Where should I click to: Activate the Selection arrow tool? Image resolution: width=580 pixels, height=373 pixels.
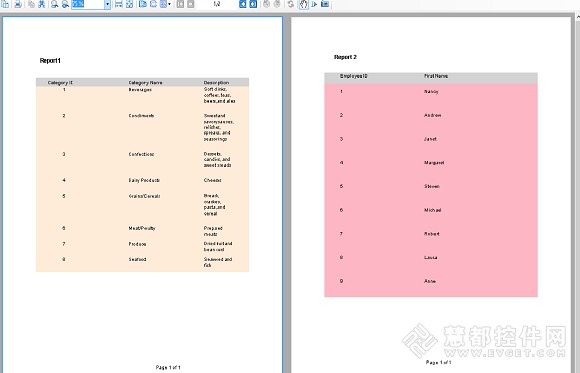pos(314,4)
